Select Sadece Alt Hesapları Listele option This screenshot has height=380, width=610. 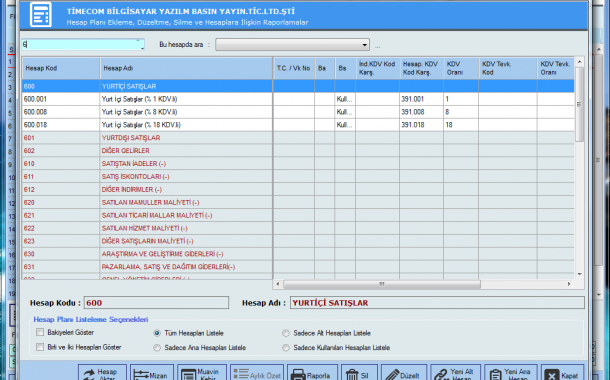coord(286,333)
